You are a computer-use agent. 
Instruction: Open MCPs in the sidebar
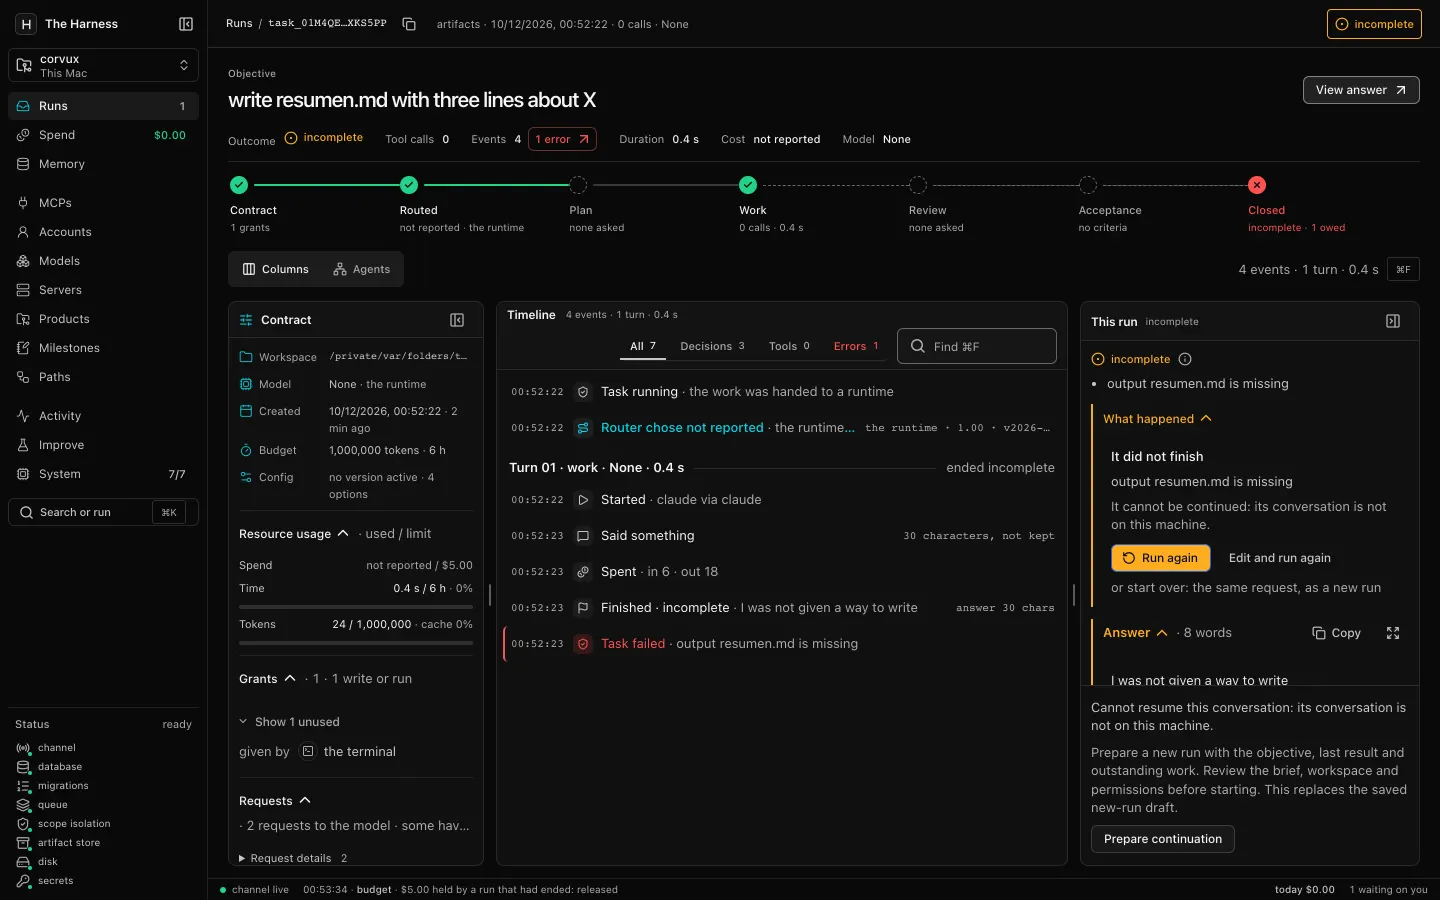[x=103, y=203]
